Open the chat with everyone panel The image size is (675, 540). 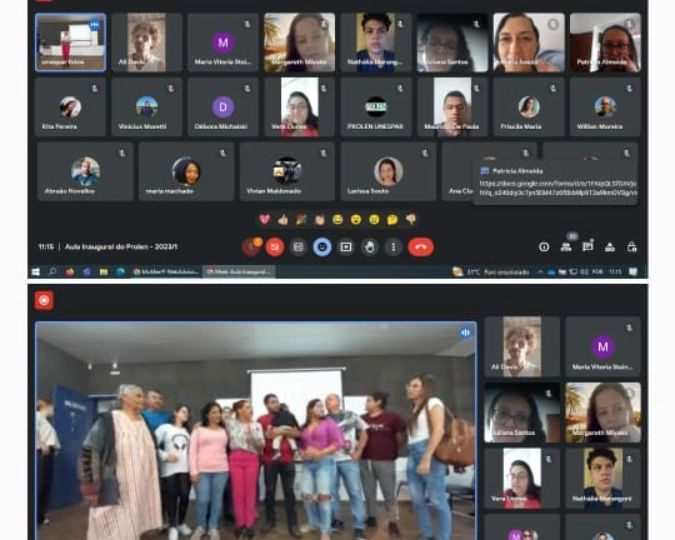[588, 247]
